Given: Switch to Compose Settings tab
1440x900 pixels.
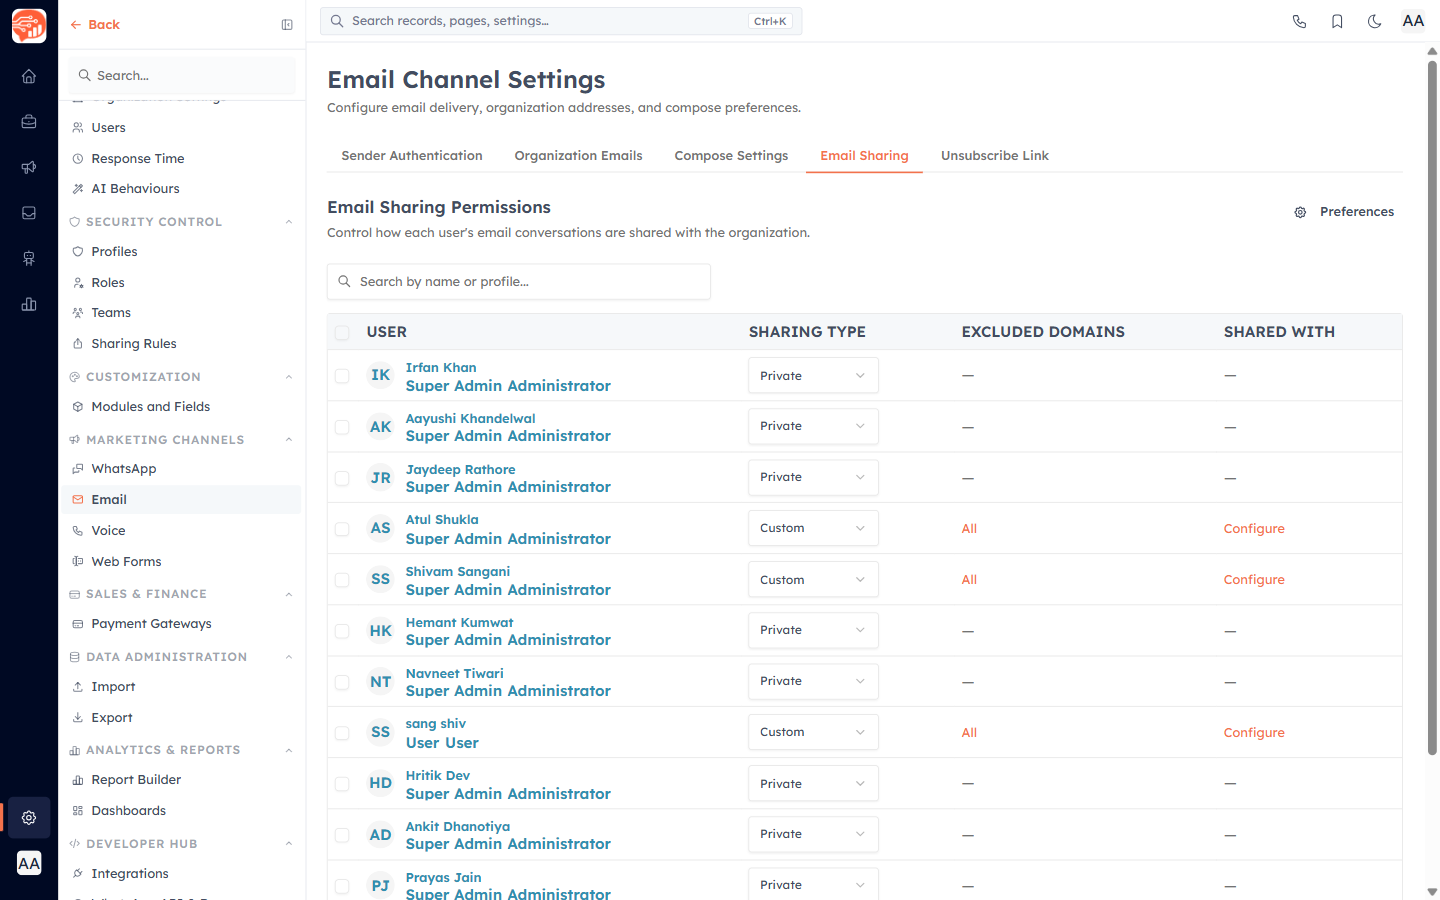Looking at the screenshot, I should coord(731,156).
